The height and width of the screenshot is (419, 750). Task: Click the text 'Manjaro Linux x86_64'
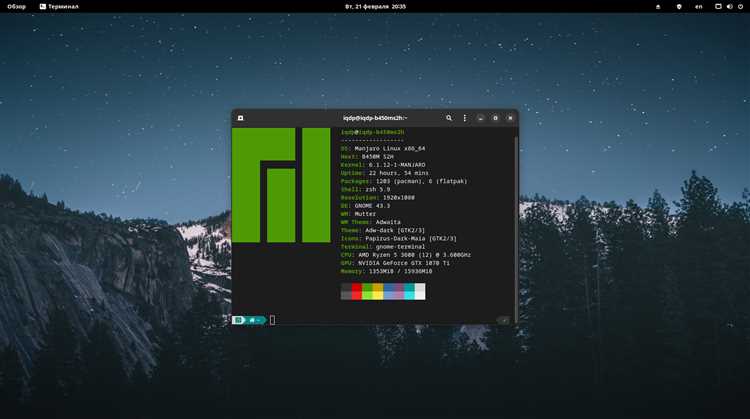pos(390,149)
